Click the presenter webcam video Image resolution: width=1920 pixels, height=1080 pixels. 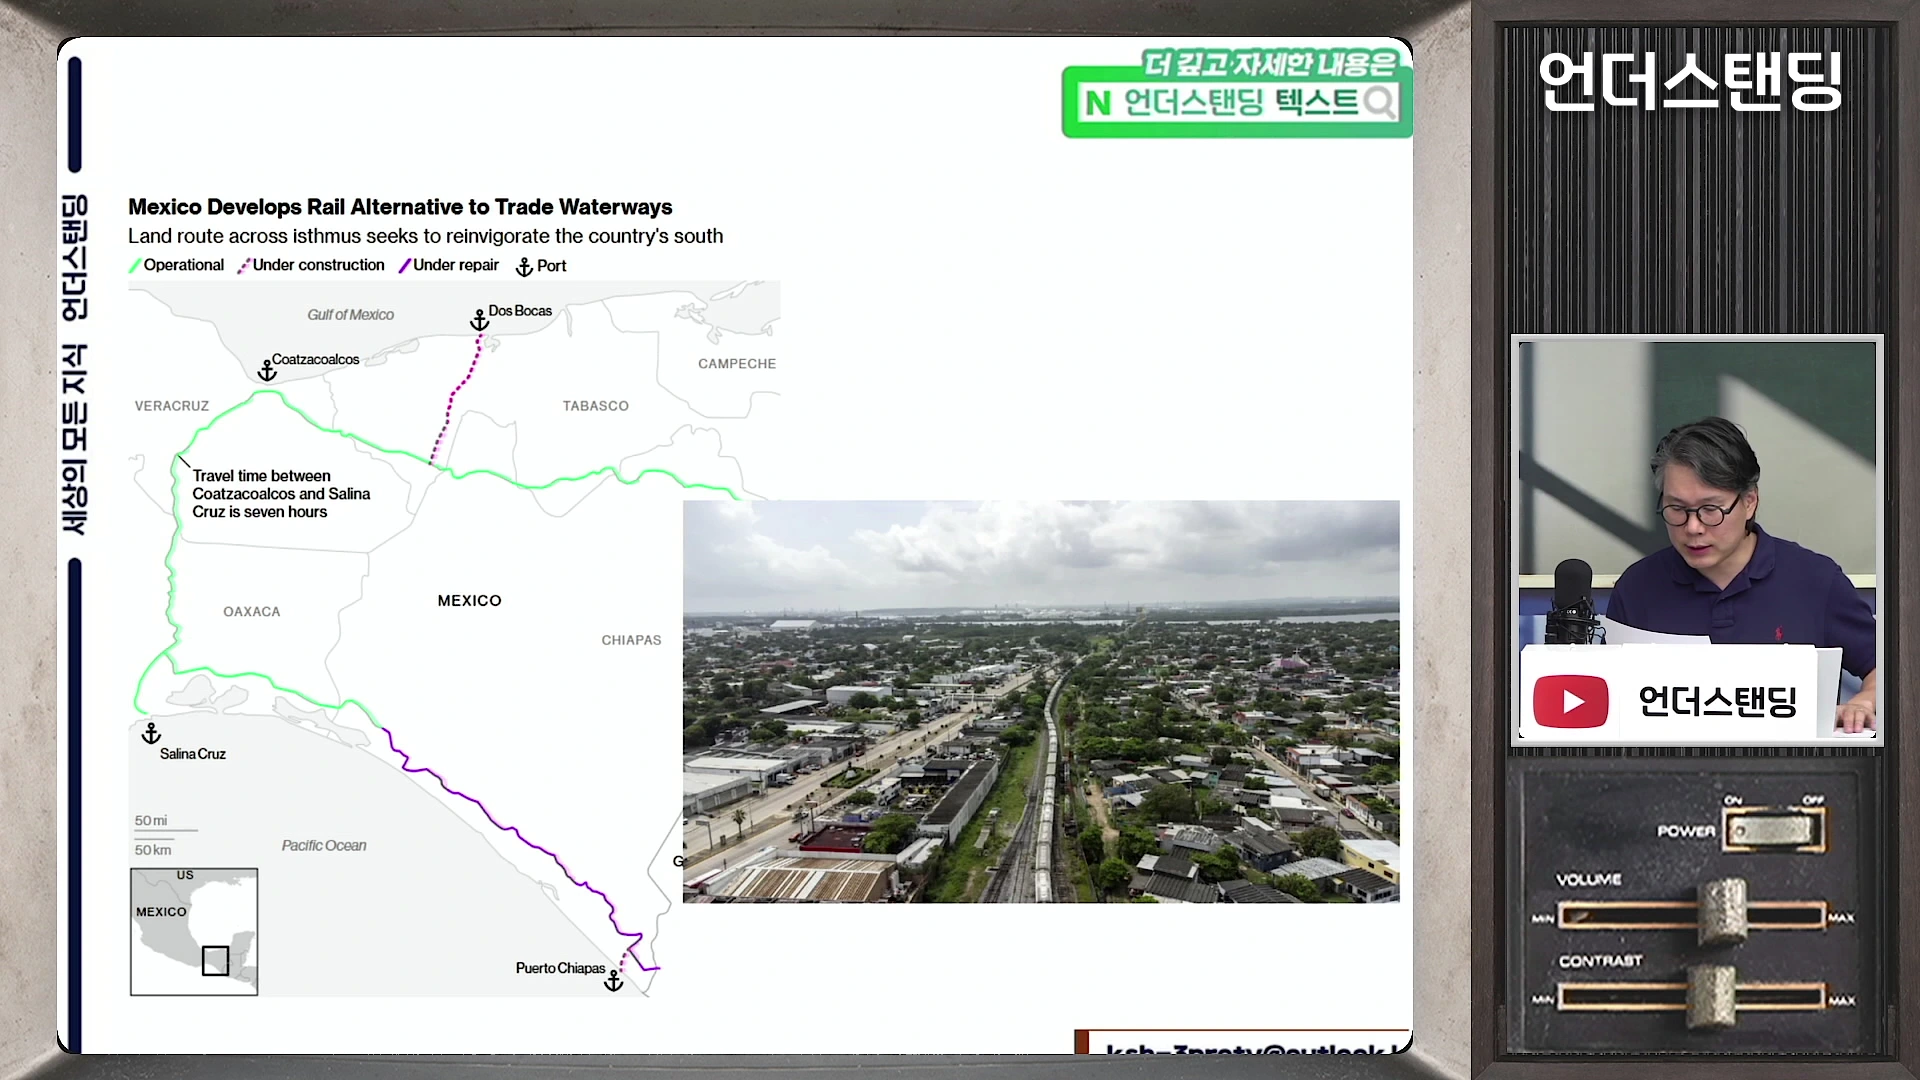tap(1697, 540)
